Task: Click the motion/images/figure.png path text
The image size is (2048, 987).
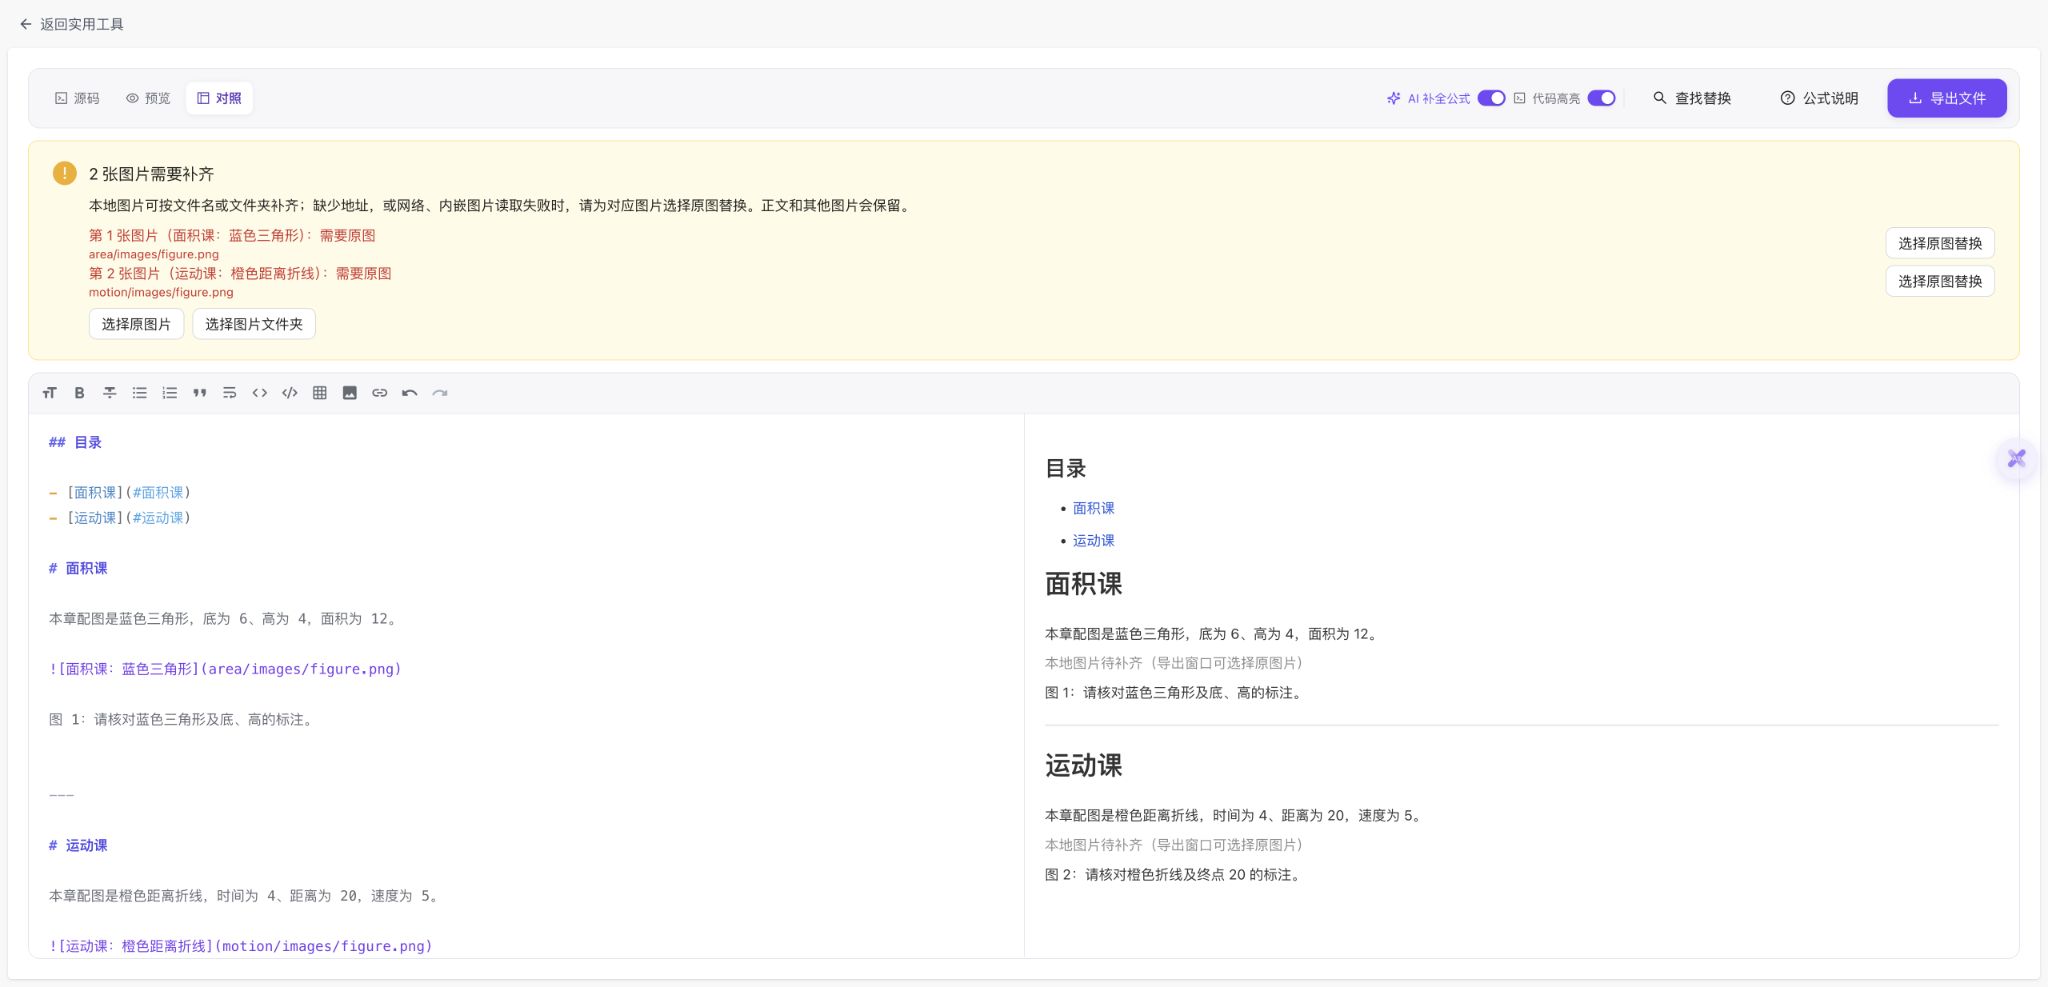Action: [x=161, y=292]
